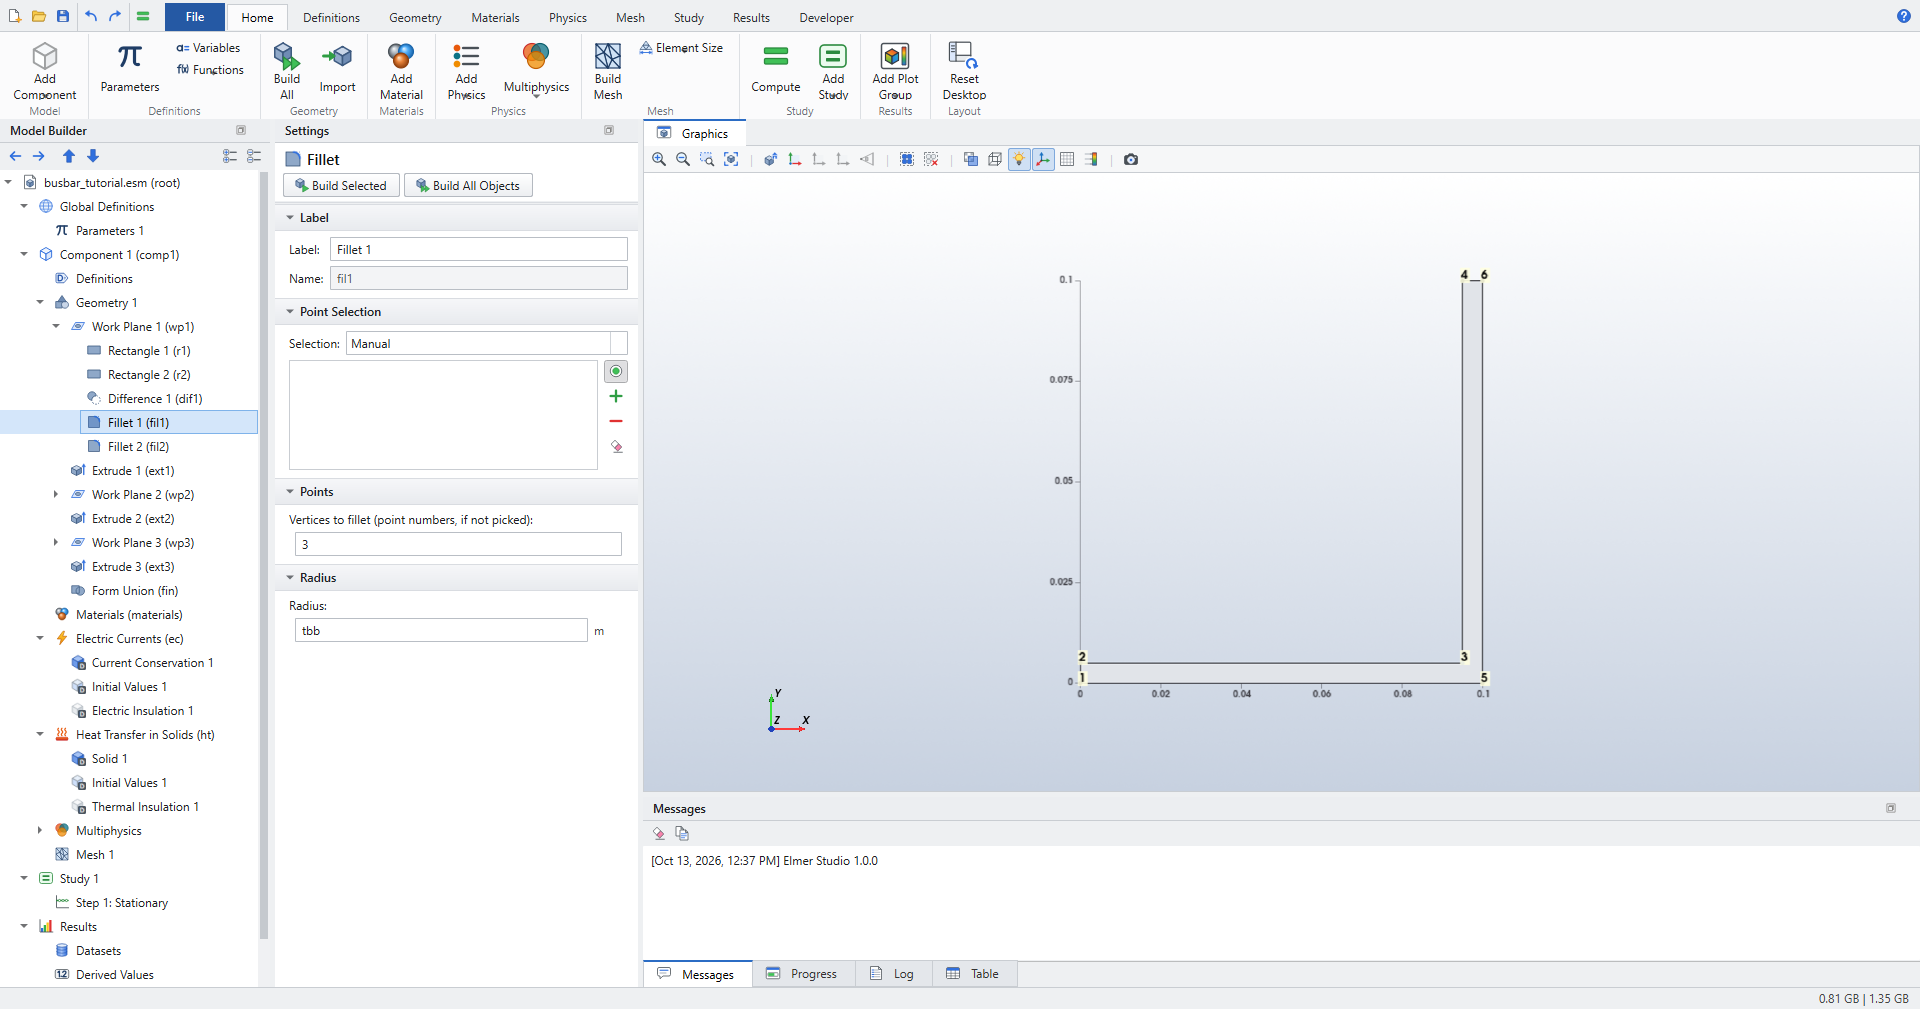Click the zoom out magnifier icon
1920x1009 pixels.
(683, 159)
